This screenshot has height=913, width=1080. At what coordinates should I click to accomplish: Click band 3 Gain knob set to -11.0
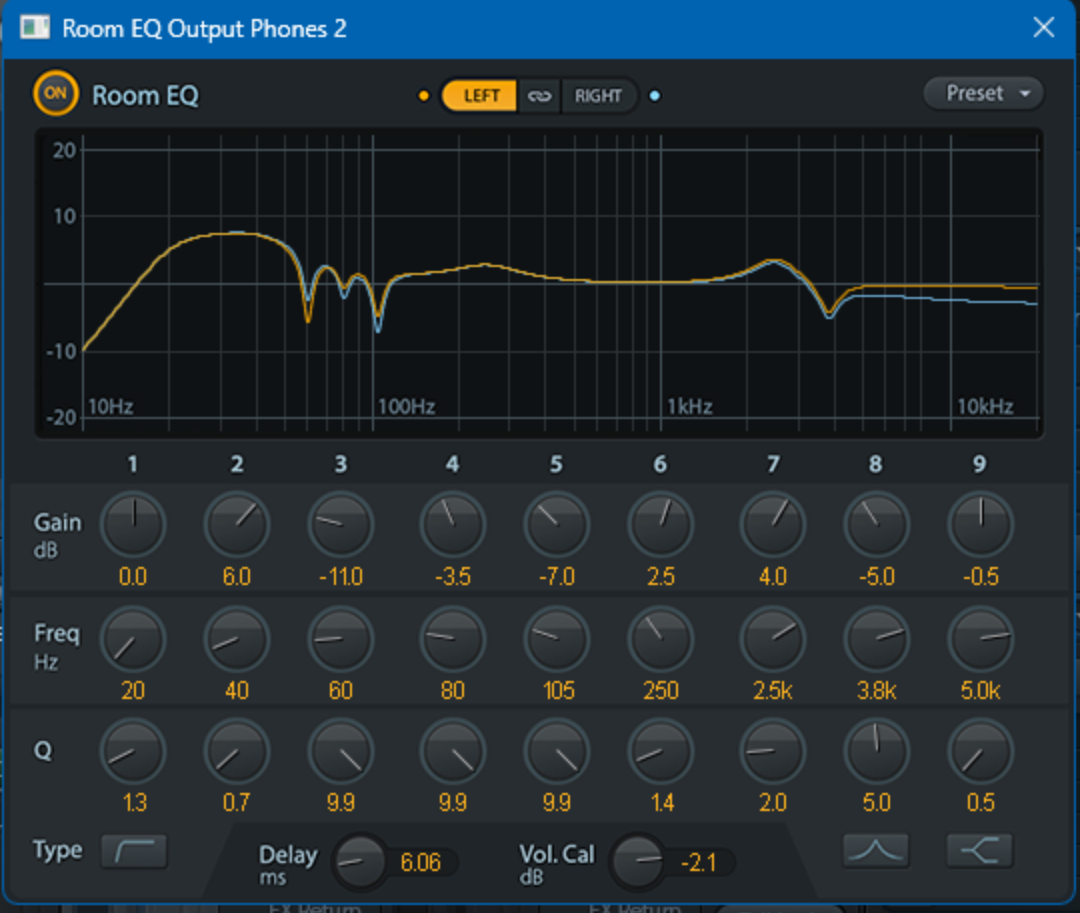tap(341, 524)
